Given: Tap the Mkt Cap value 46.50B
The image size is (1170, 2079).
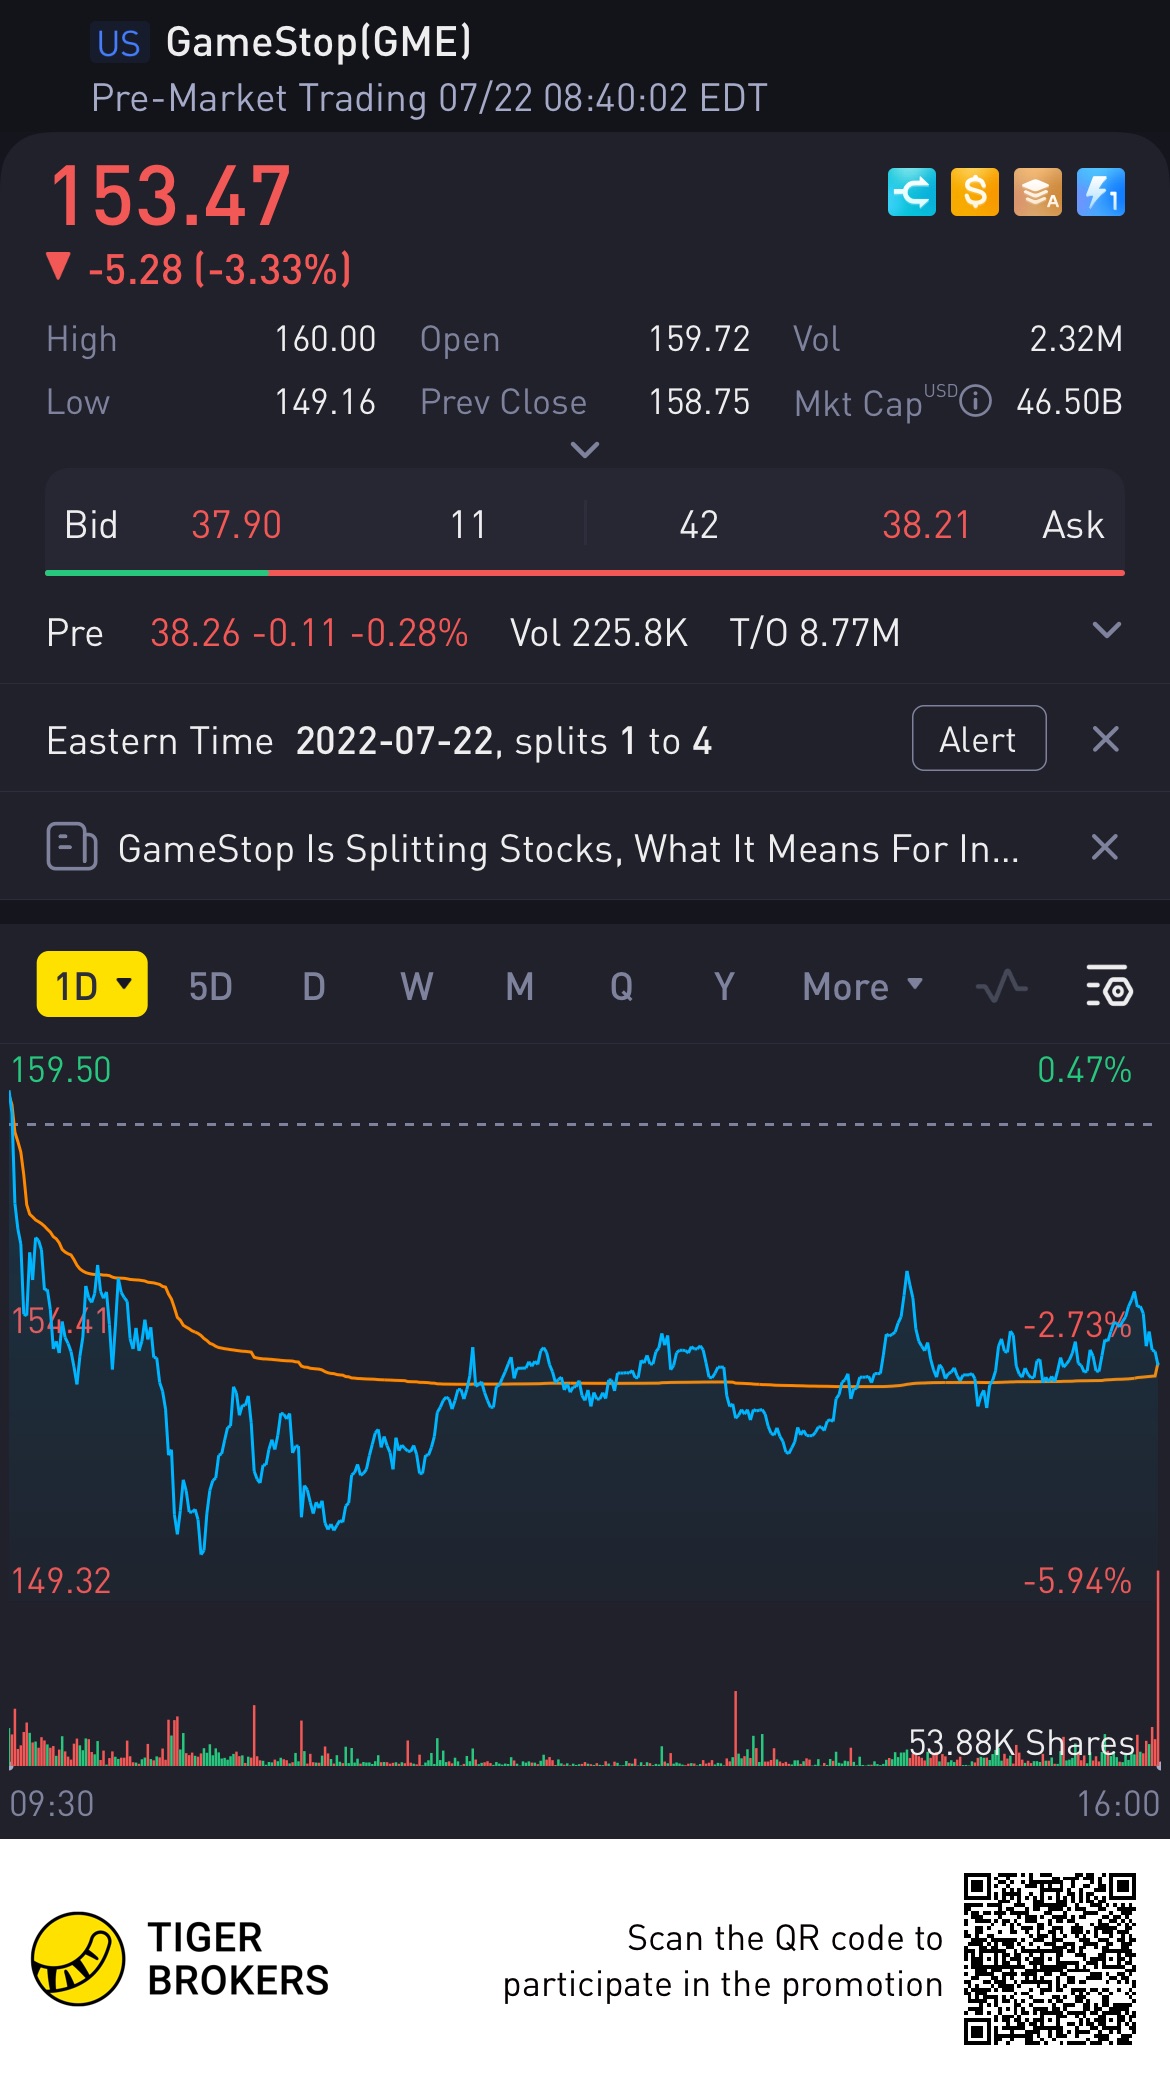Looking at the screenshot, I should point(1069,402).
